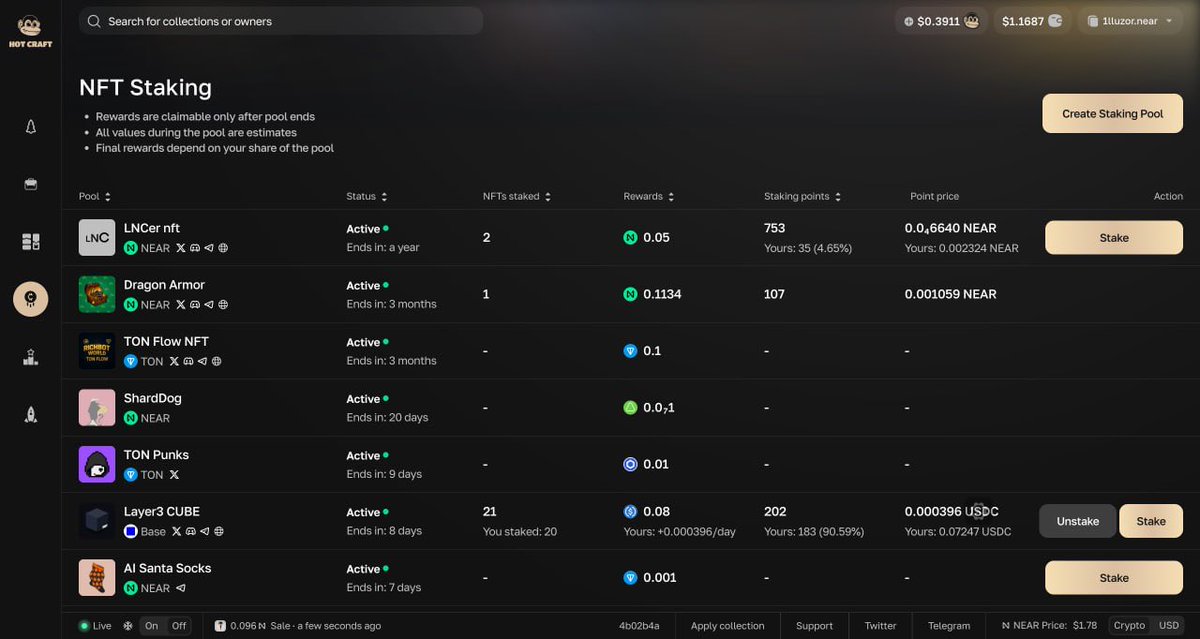Click the 4b02b4a build hash

[x=639, y=626]
